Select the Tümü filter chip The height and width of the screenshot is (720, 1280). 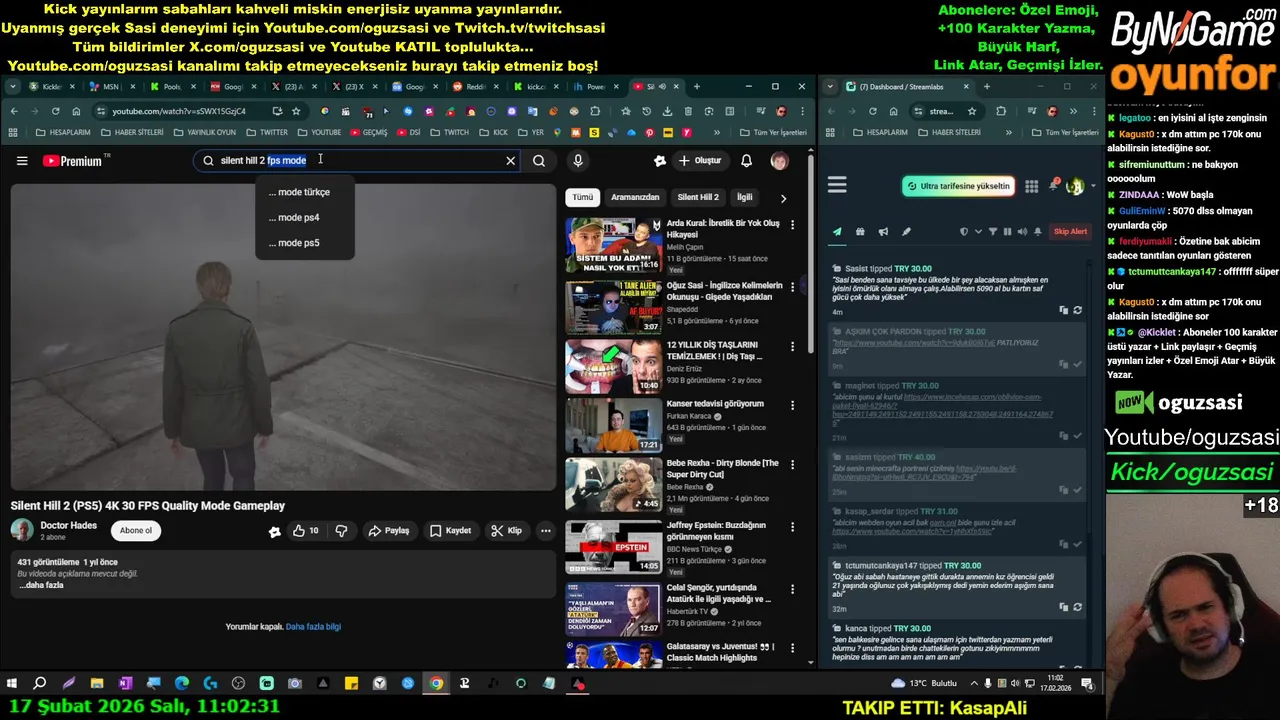click(583, 197)
